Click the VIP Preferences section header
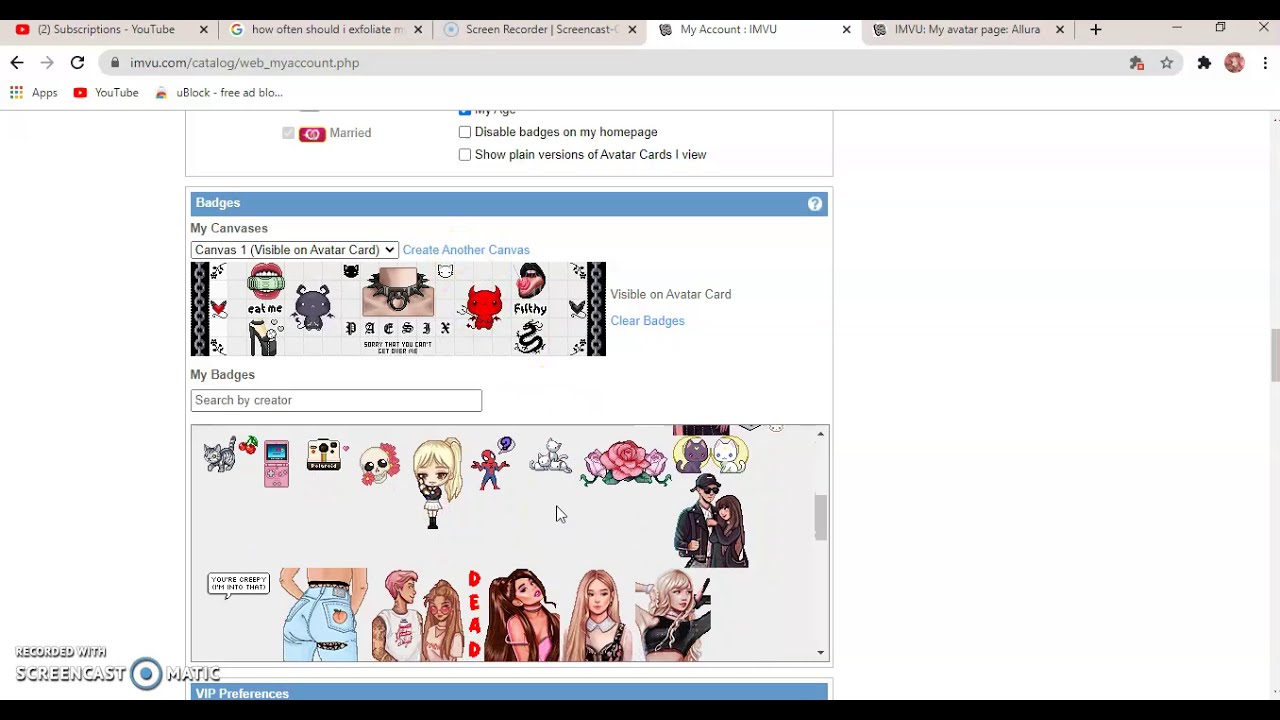 click(x=509, y=692)
